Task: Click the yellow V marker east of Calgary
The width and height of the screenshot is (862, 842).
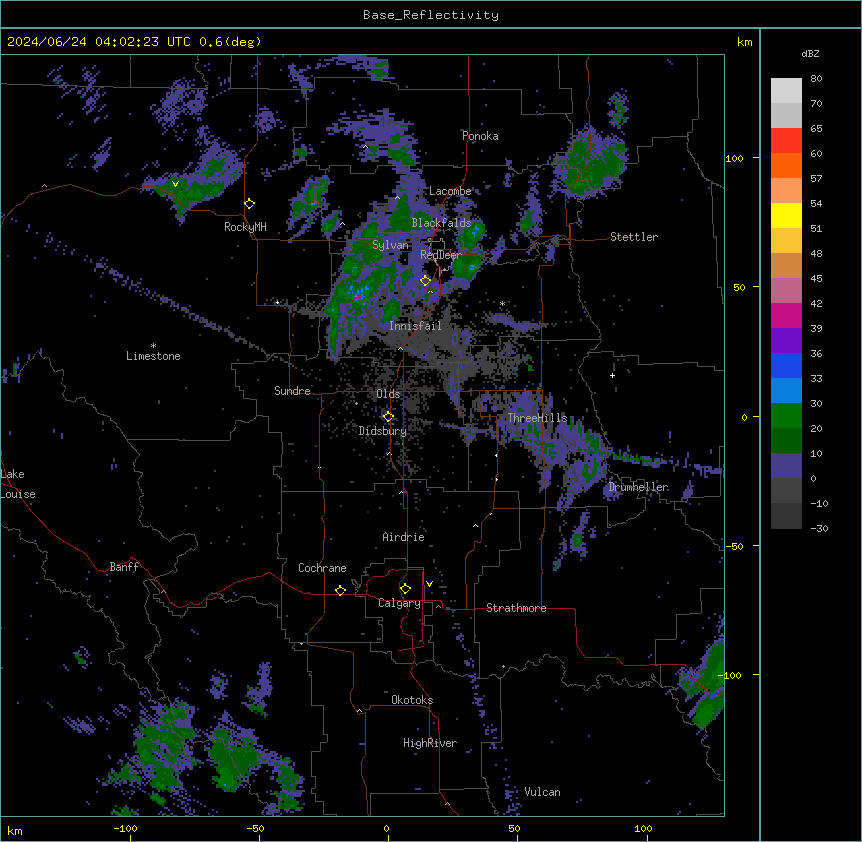Action: [429, 584]
